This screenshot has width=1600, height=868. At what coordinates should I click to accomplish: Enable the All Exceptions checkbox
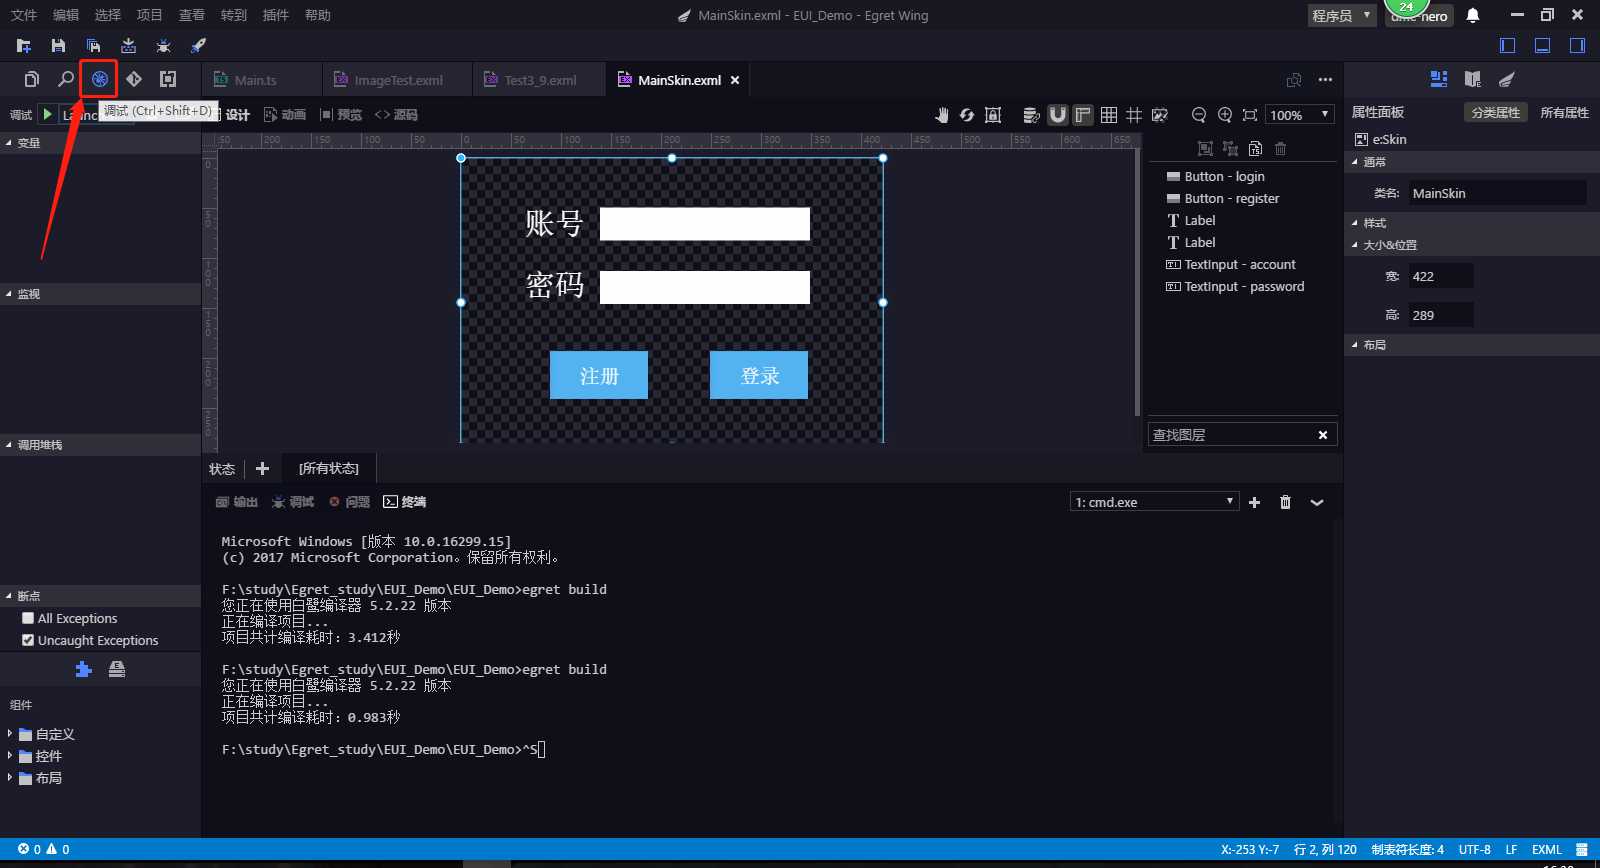28,618
